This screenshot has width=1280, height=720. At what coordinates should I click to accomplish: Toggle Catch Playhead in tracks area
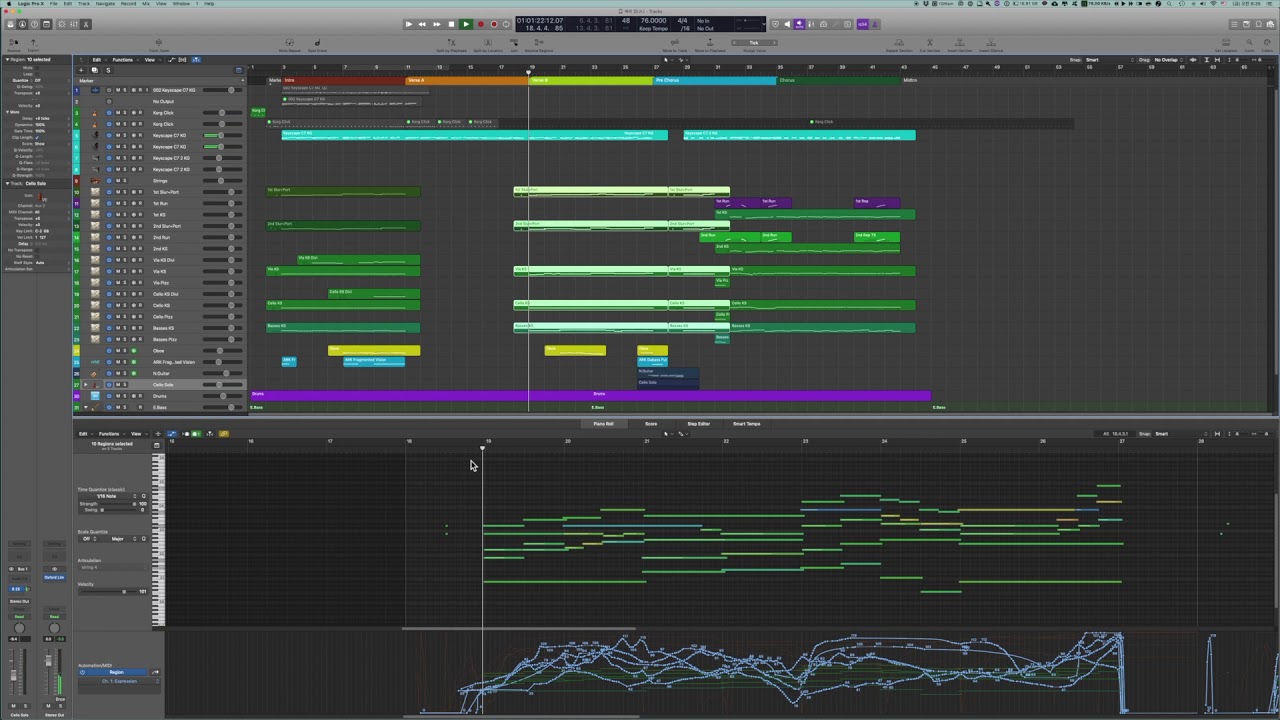196,60
